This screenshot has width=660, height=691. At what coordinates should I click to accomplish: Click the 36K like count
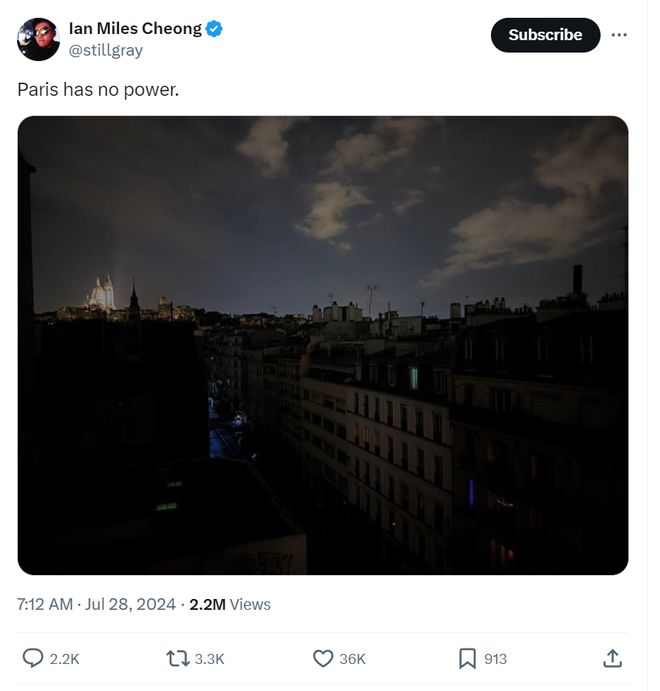[353, 658]
